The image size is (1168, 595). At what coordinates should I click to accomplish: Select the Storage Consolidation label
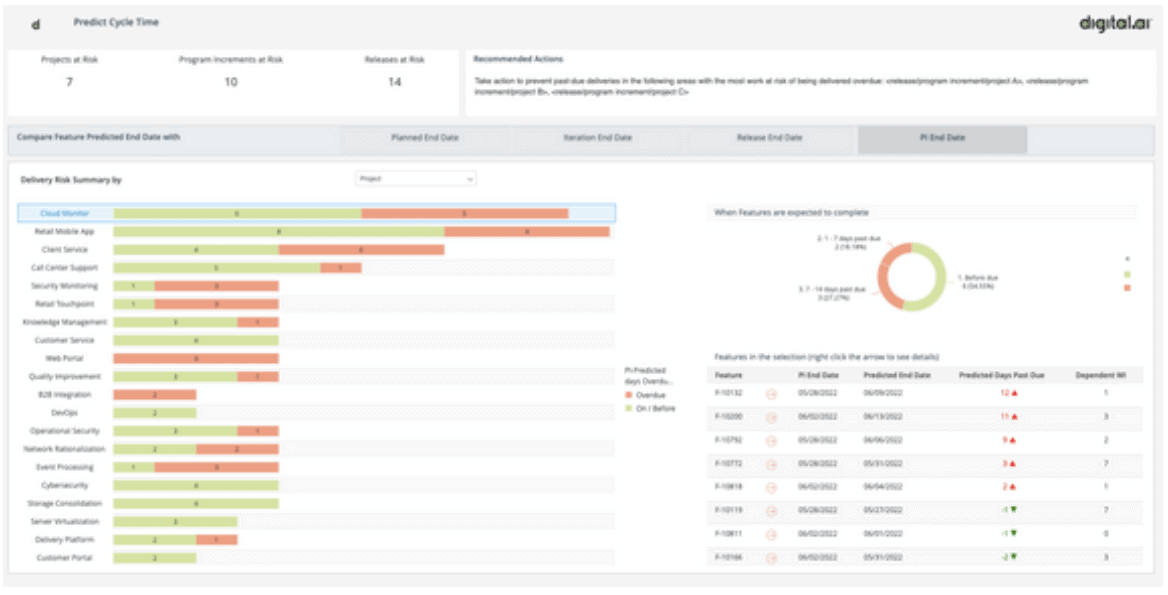coord(65,503)
